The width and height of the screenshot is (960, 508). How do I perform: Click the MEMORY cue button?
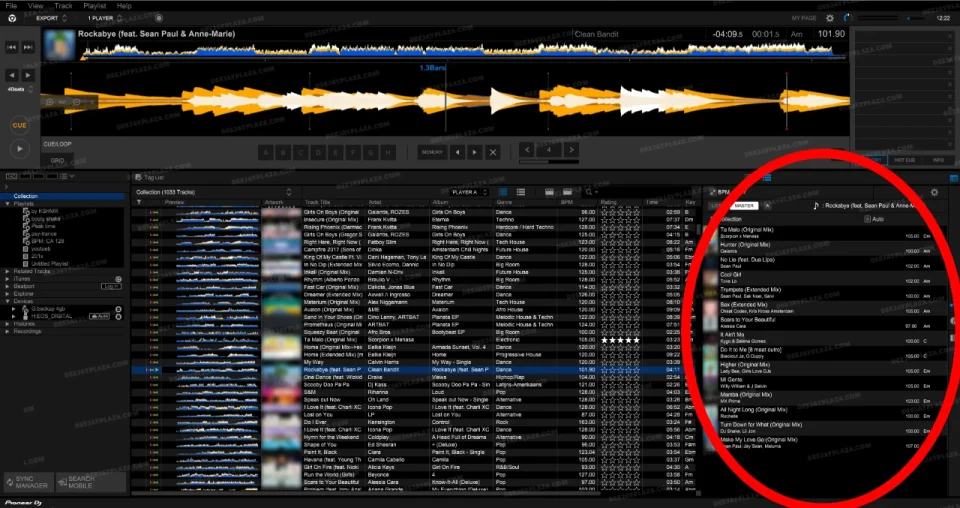pyautogui.click(x=432, y=152)
